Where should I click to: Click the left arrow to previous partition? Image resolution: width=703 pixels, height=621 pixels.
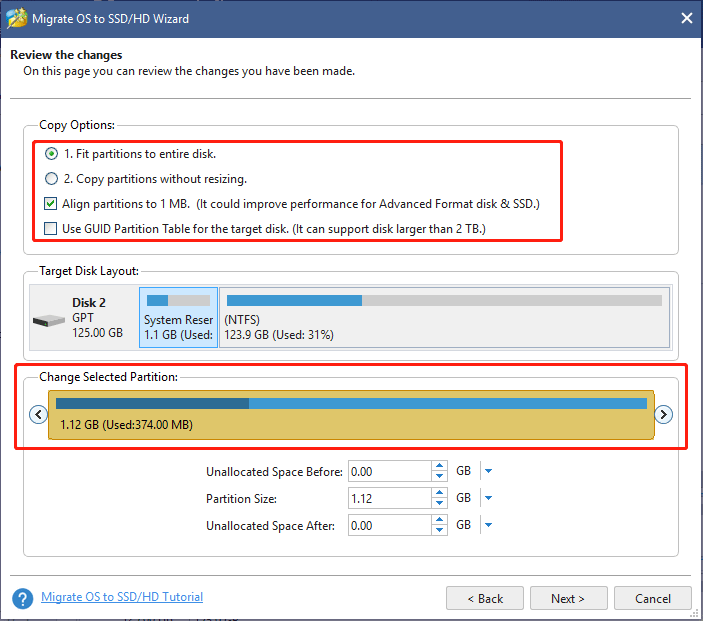[x=38, y=414]
